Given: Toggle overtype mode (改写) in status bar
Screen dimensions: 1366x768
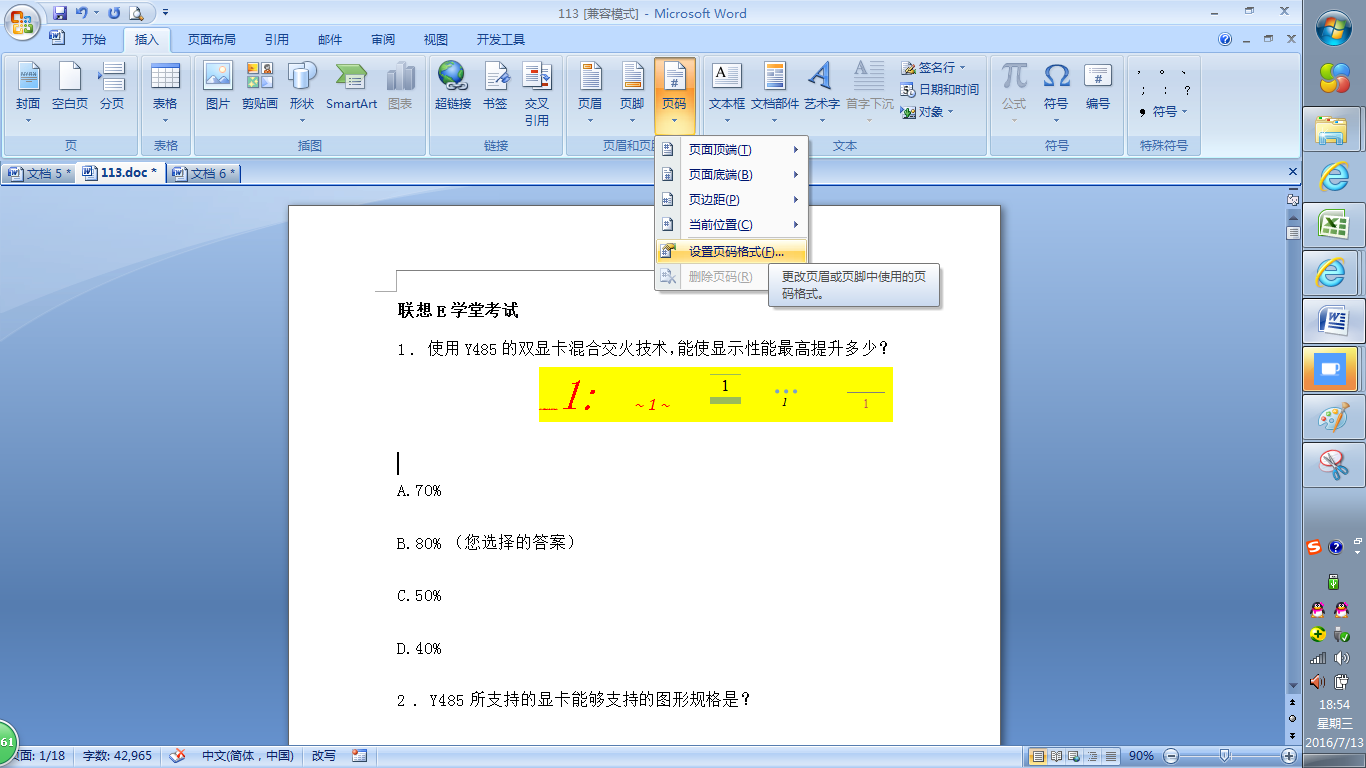Looking at the screenshot, I should (x=324, y=756).
